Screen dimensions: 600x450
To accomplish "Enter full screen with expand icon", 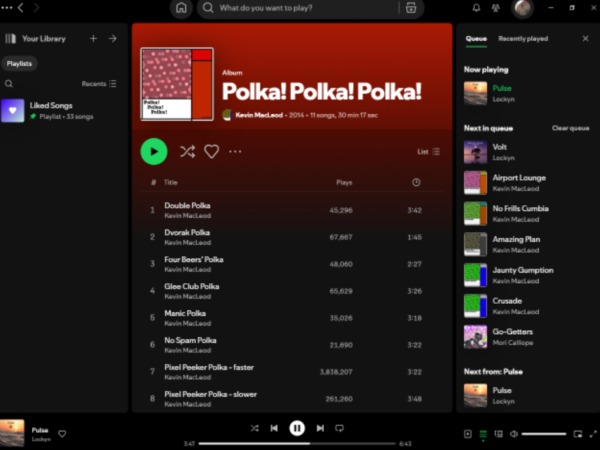I will [593, 434].
